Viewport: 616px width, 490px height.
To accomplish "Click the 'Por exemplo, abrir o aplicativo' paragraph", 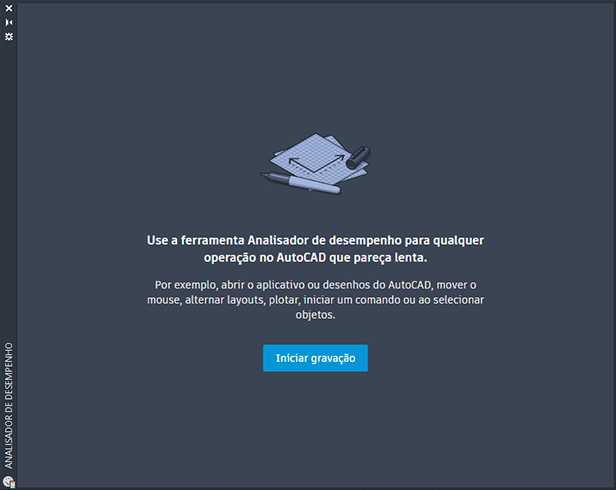I will (x=315, y=299).
